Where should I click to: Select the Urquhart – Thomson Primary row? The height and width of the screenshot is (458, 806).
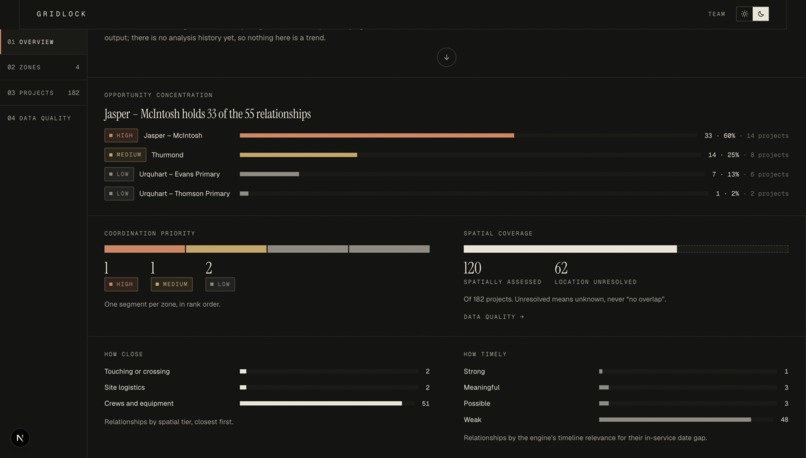(446, 194)
